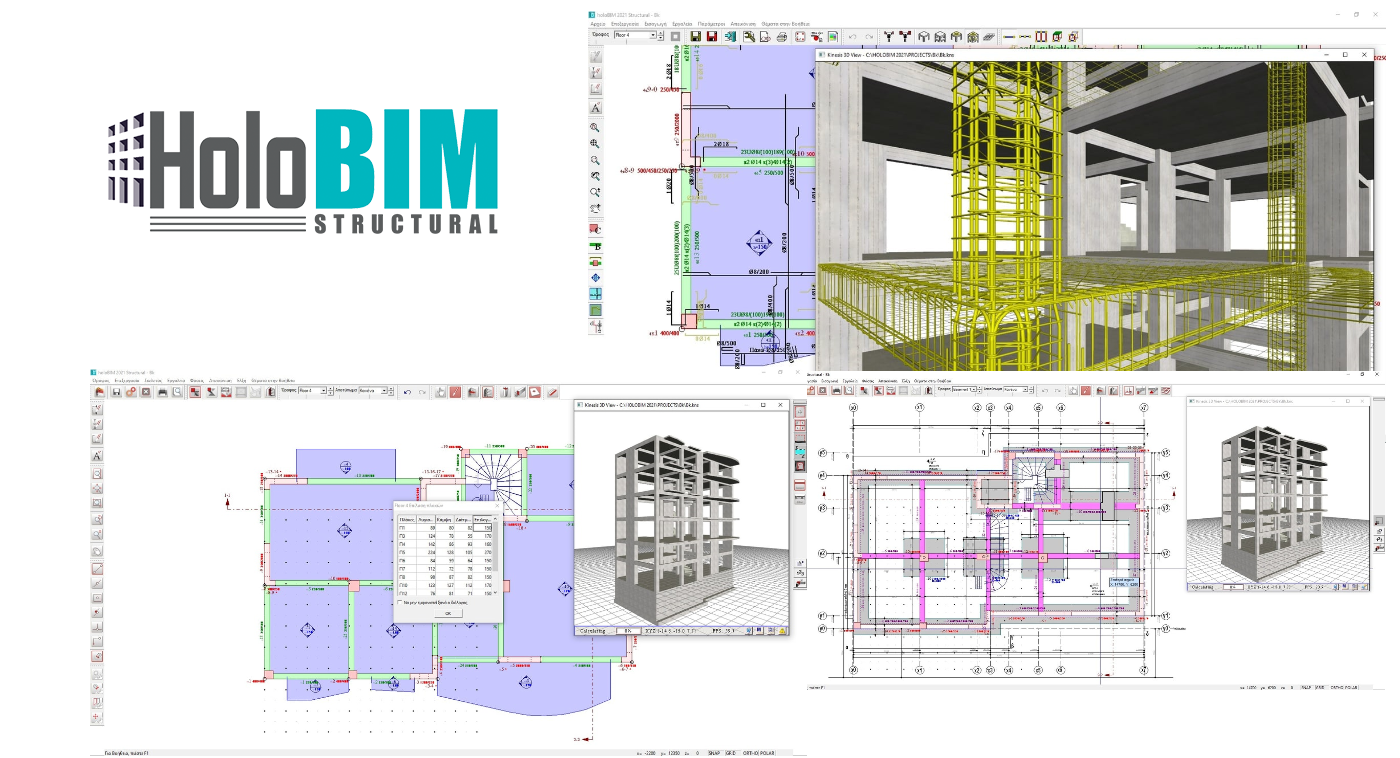Open the Αρχείο menu in top window

click(x=598, y=23)
